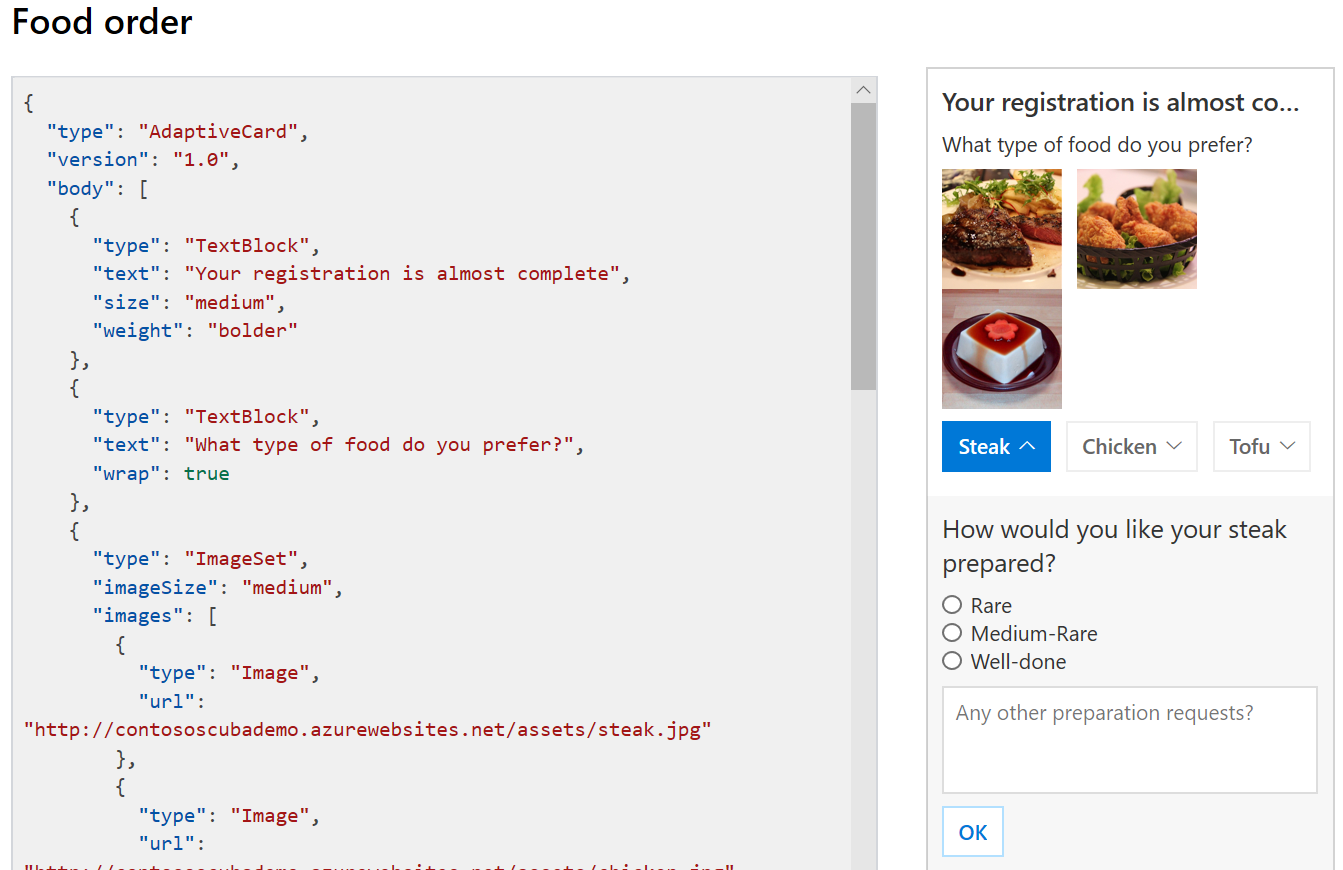Click the steak image thumbnail
This screenshot has width=1343, height=870.
pos(1001,228)
